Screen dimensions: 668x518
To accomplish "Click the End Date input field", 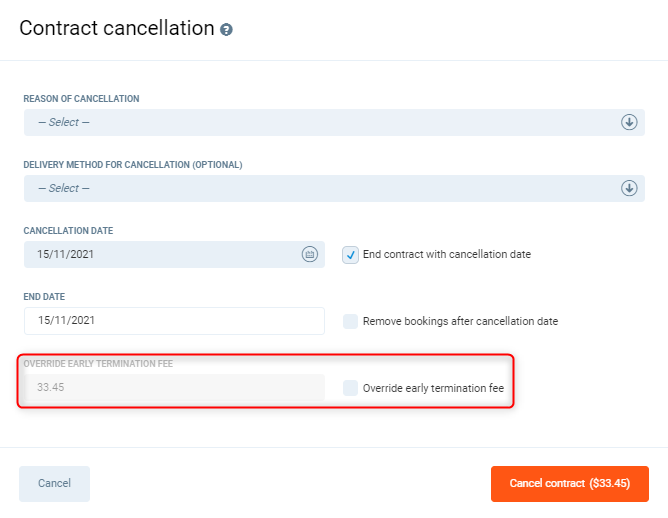I will click(174, 321).
